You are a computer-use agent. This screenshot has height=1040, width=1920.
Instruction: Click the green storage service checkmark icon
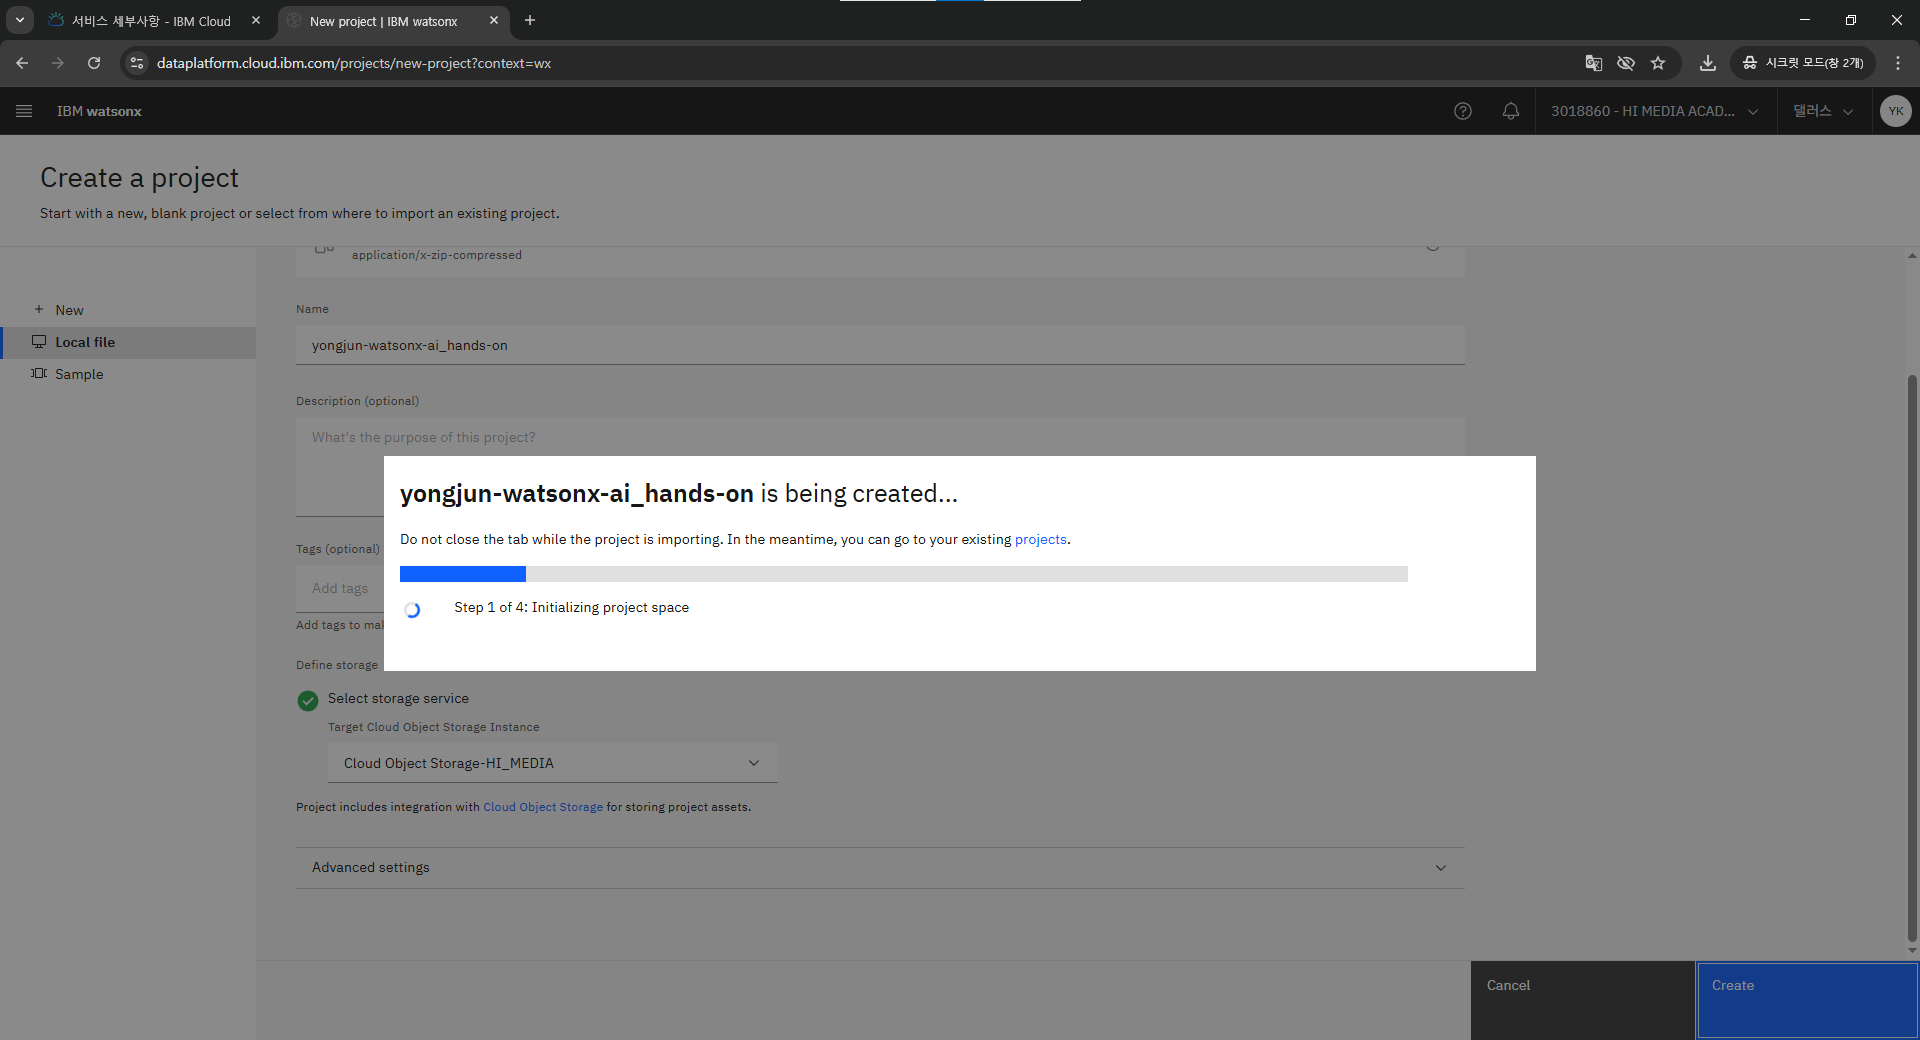pyautogui.click(x=308, y=700)
